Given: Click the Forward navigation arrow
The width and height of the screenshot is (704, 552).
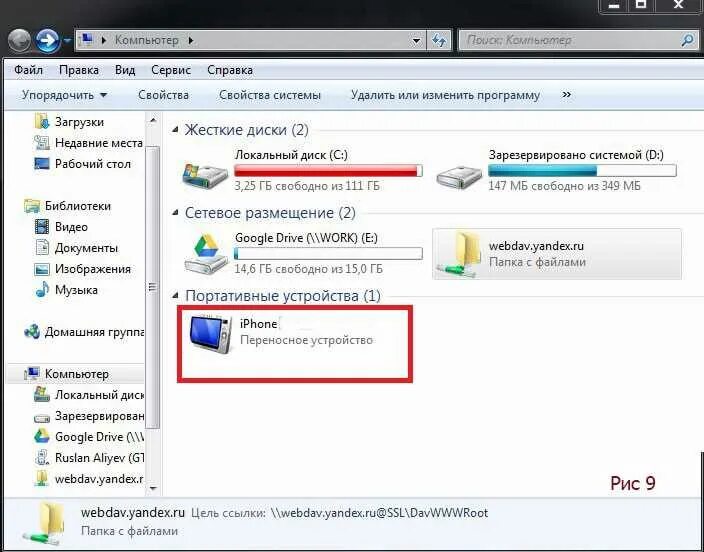Looking at the screenshot, I should pos(47,41).
